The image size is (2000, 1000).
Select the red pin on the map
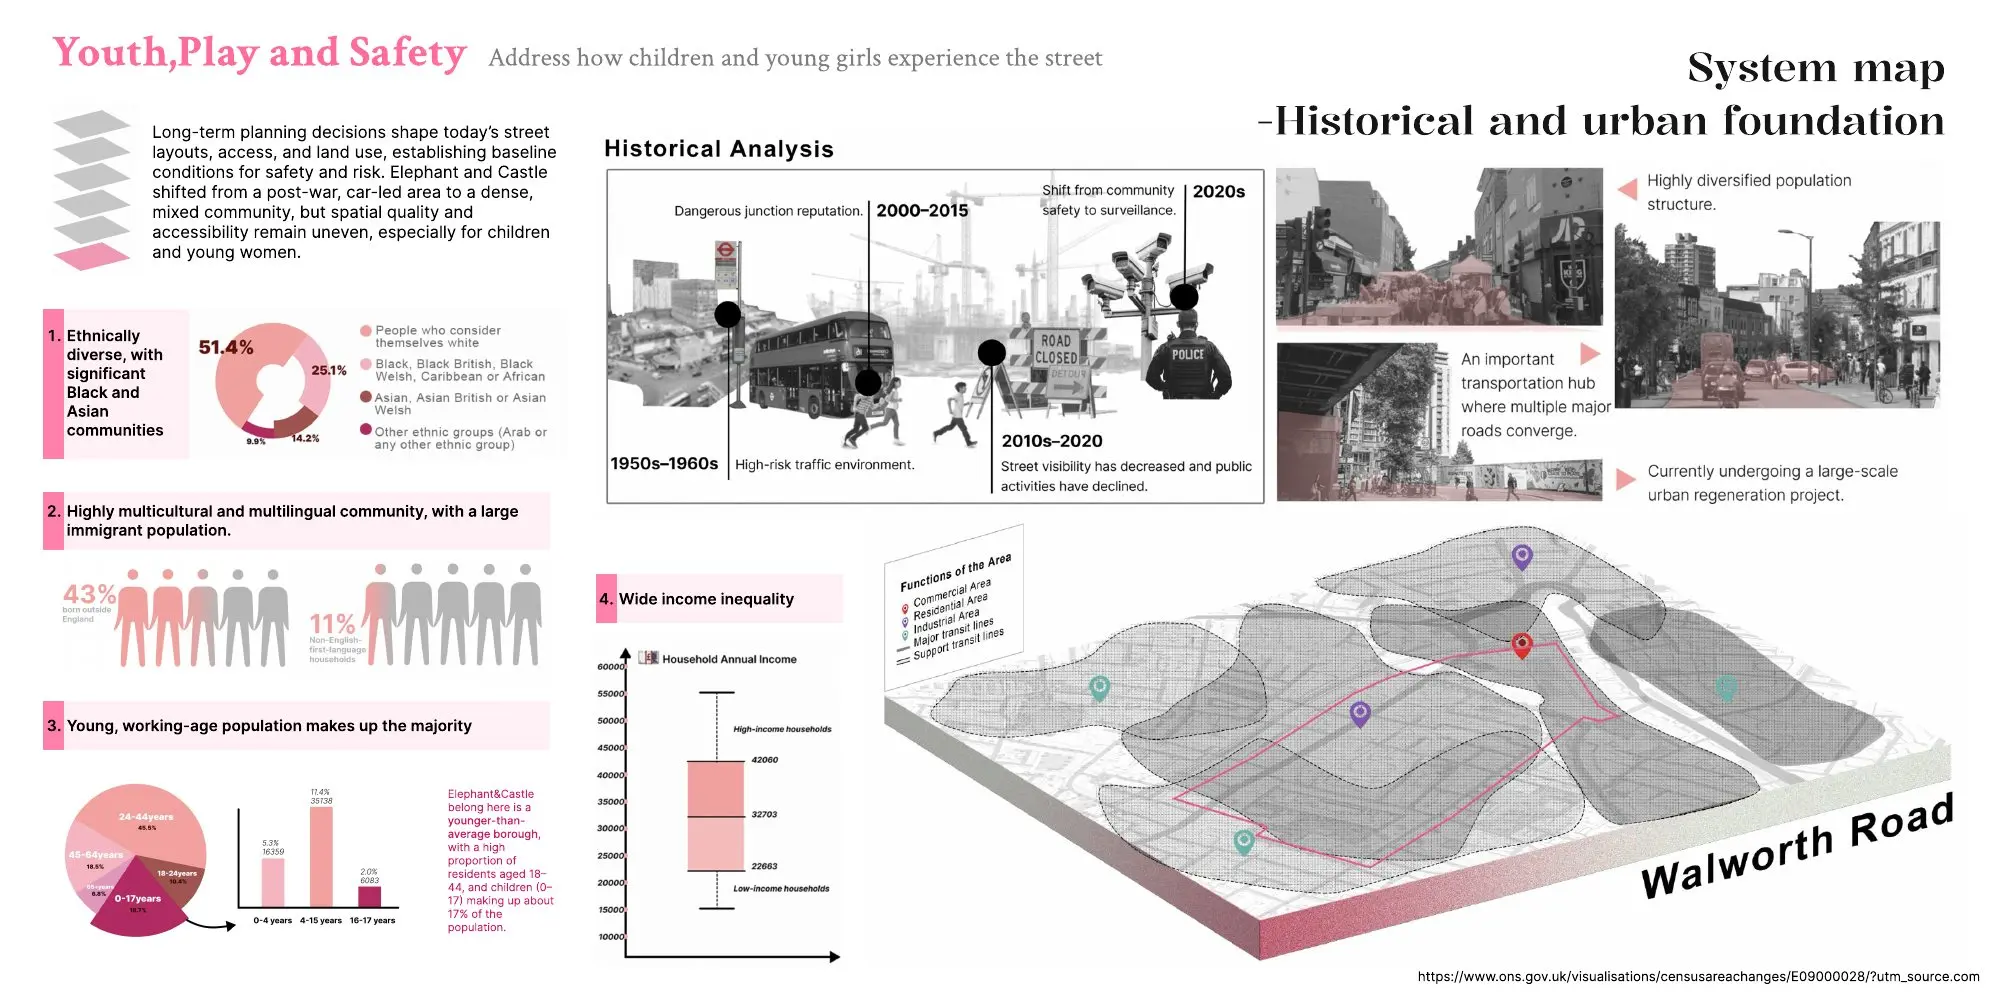tap(1522, 645)
